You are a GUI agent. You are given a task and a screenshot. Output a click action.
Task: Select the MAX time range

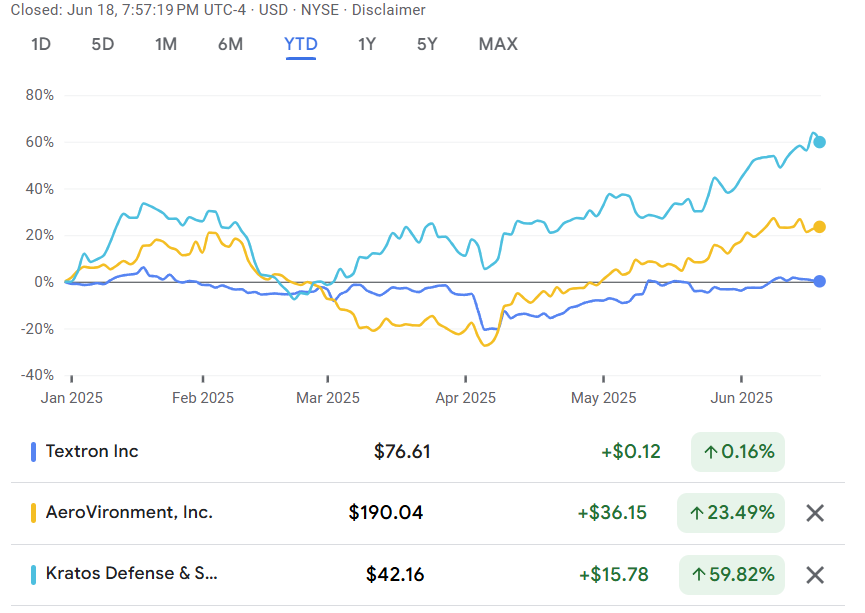tap(498, 44)
